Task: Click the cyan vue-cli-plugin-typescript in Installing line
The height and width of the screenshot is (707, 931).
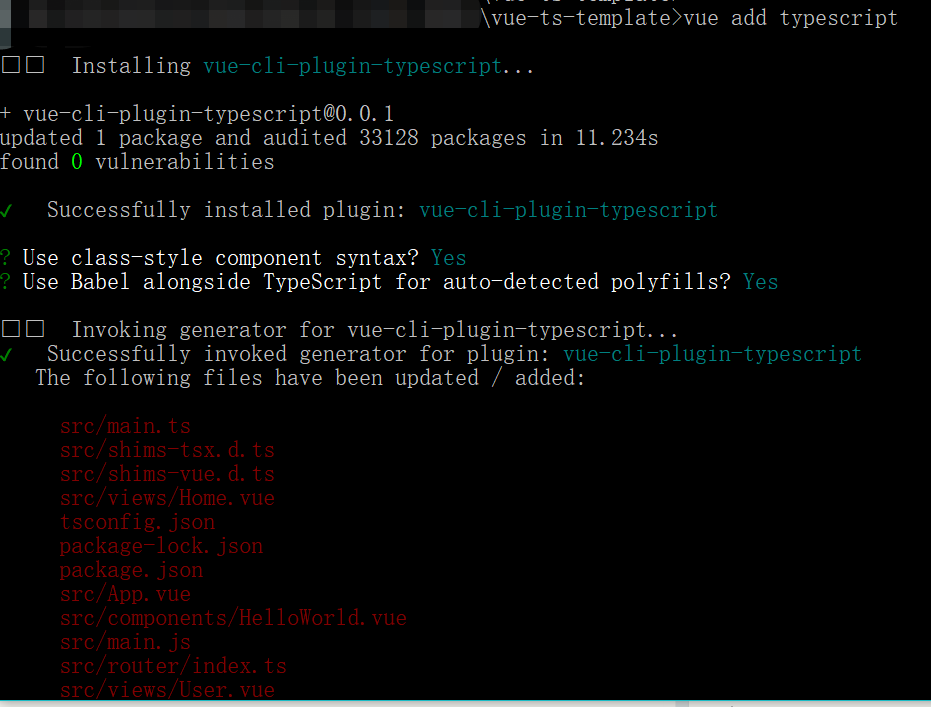Action: click(353, 66)
